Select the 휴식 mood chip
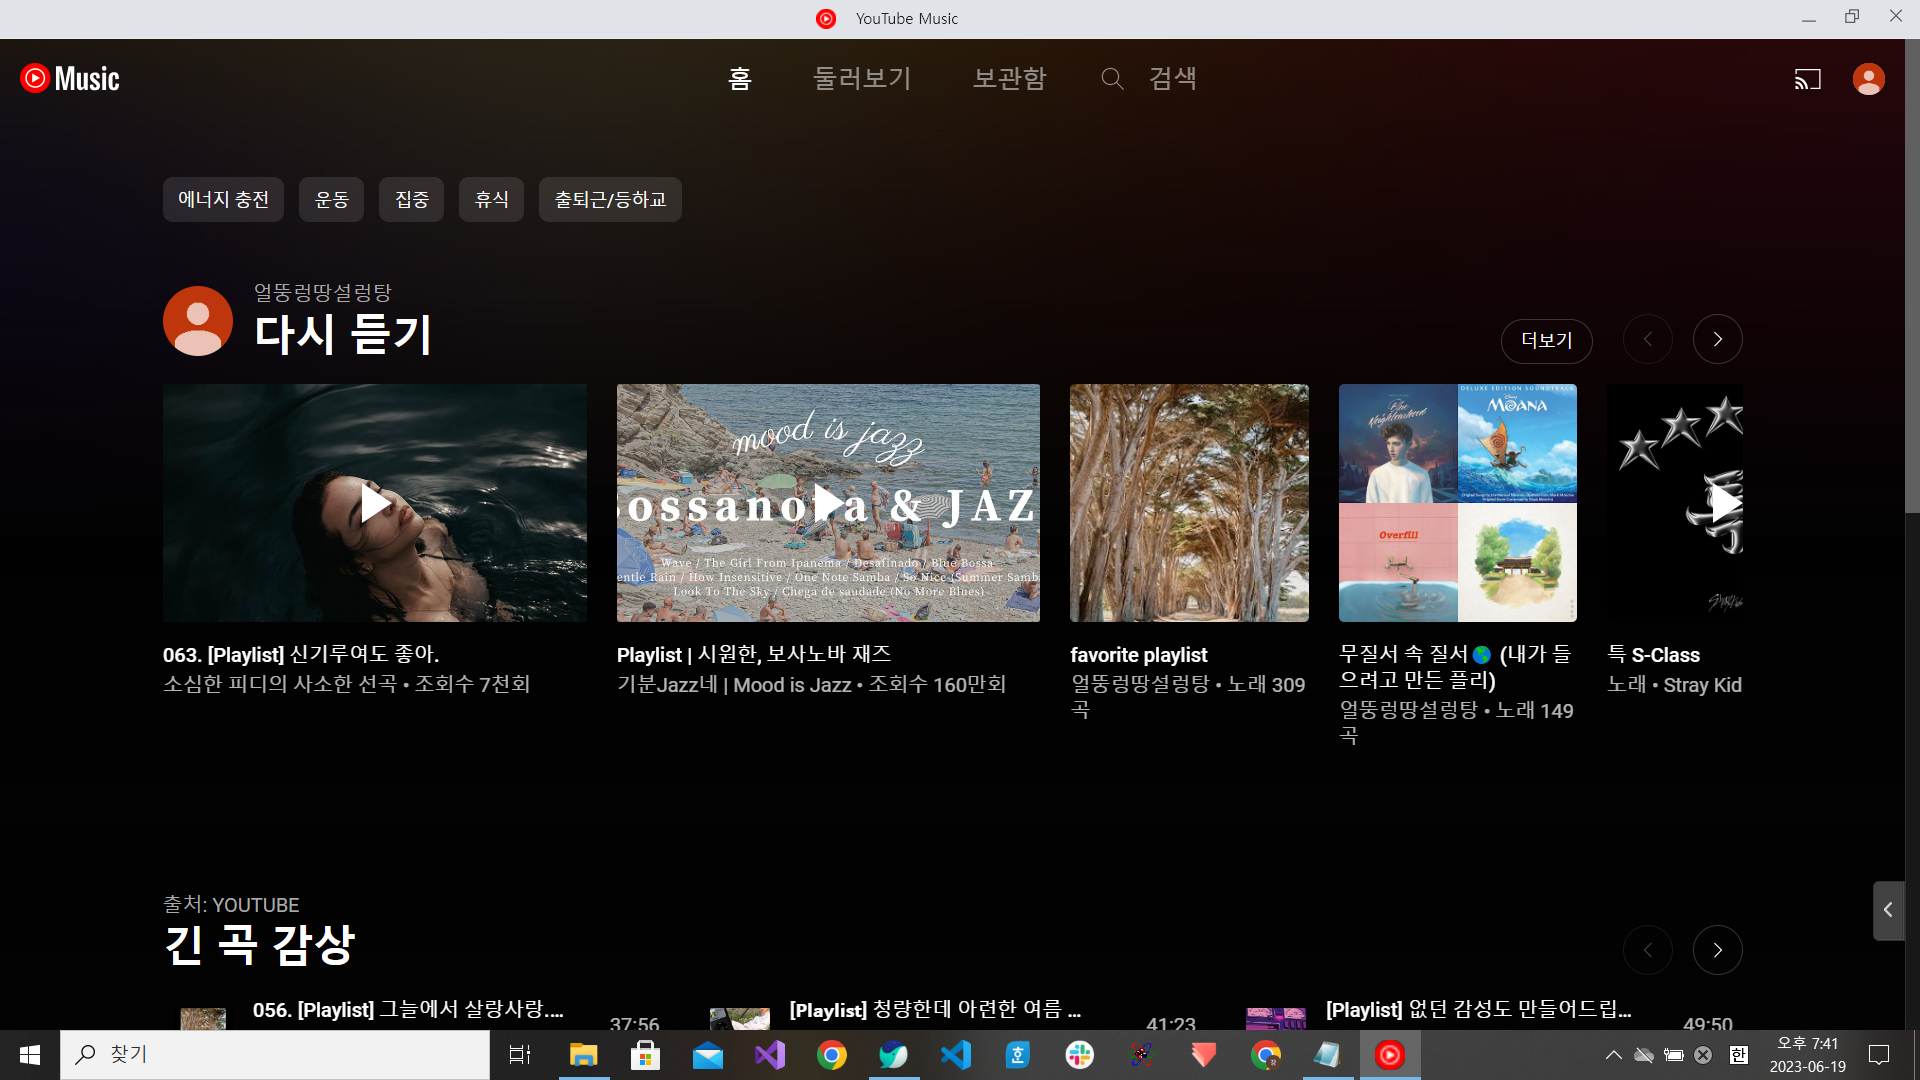The image size is (1920, 1080). pyautogui.click(x=491, y=200)
